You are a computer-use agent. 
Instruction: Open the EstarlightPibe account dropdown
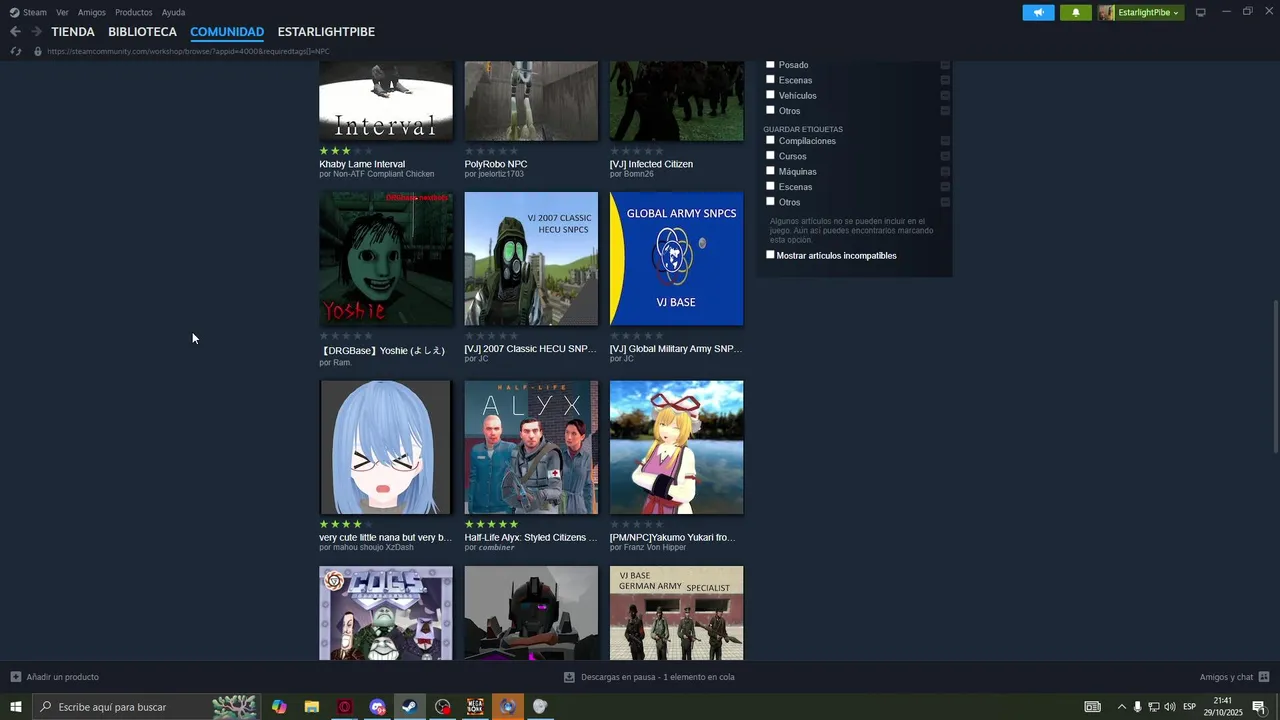tap(1139, 12)
